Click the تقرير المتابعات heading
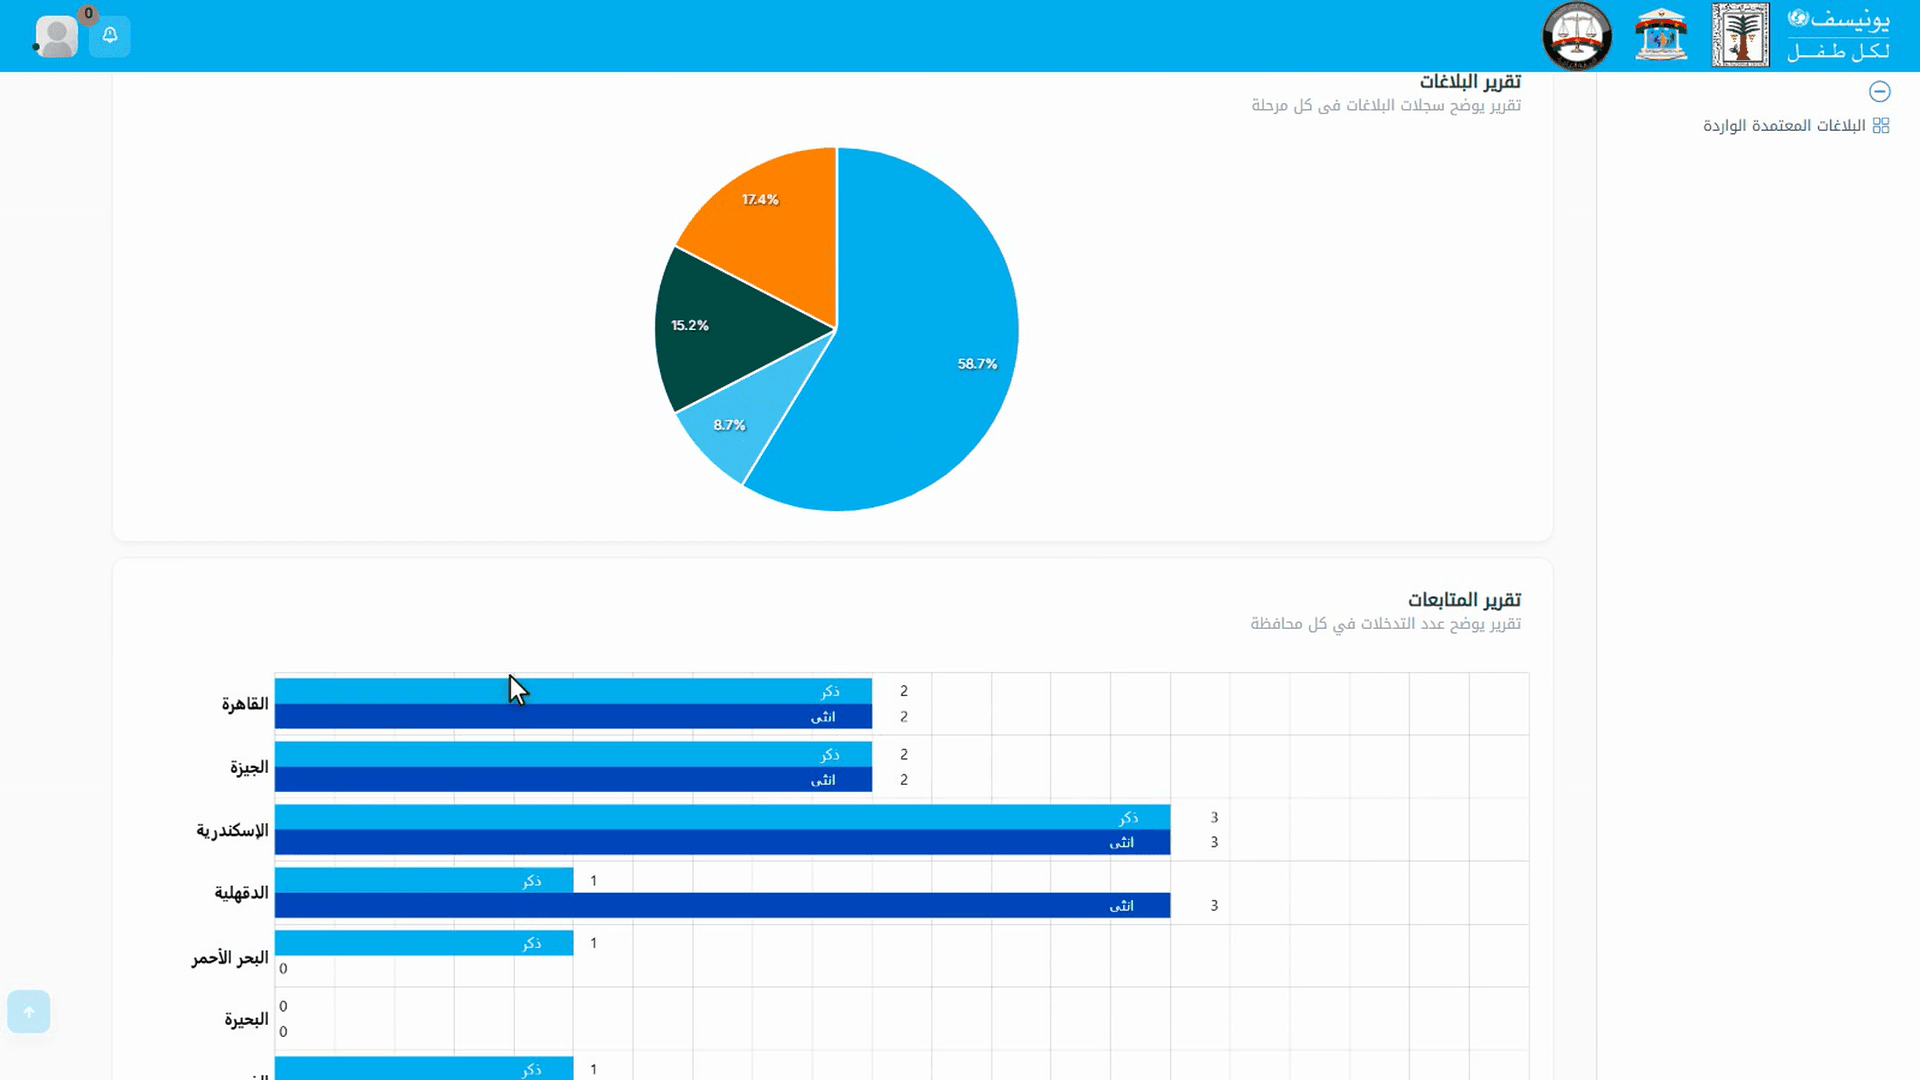 tap(1464, 600)
